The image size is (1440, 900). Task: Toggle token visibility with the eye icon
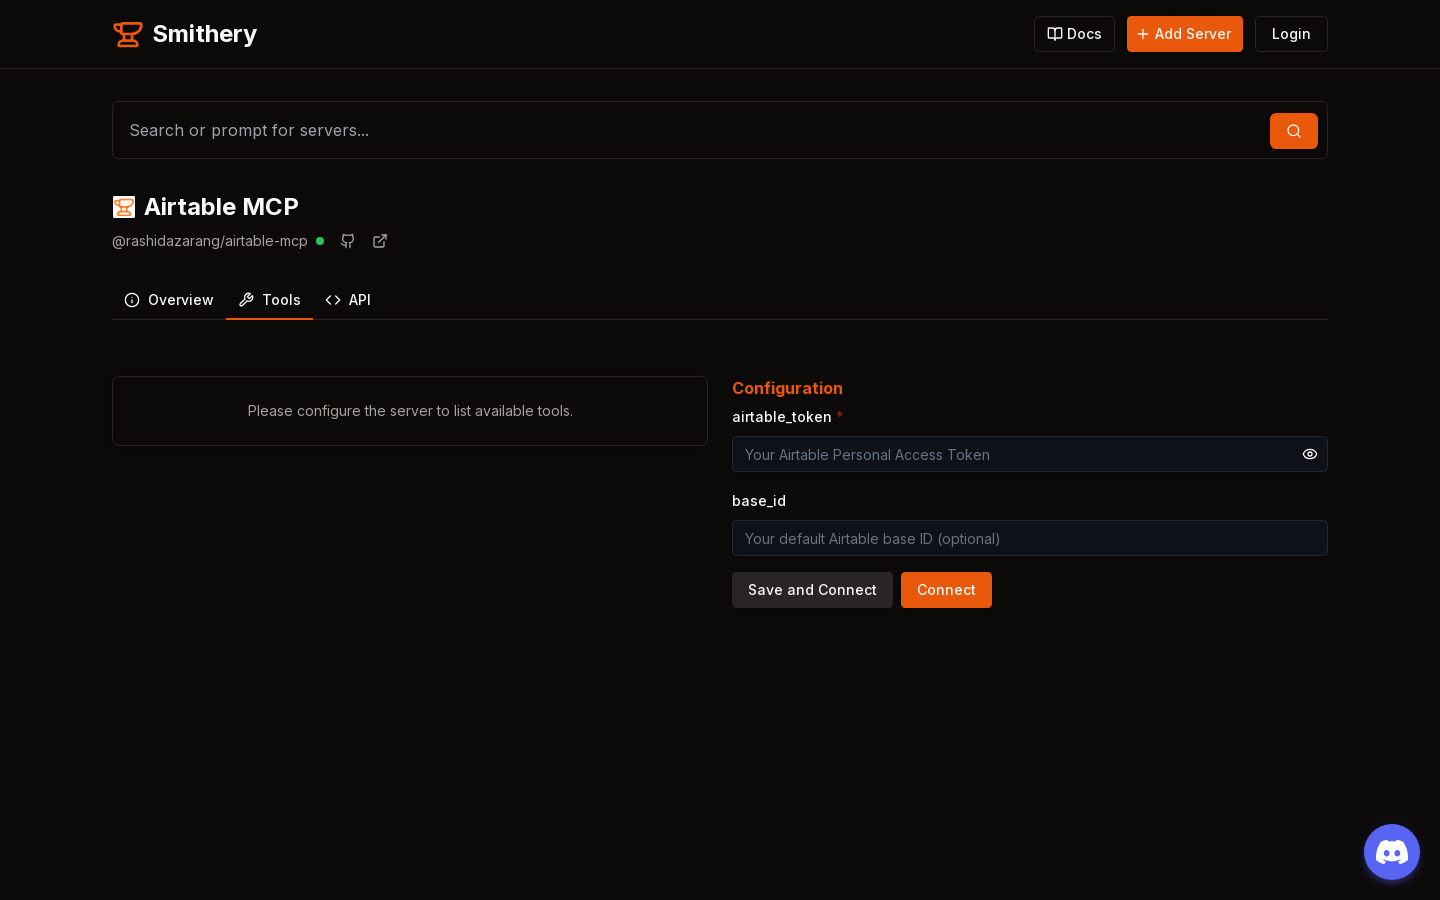click(x=1310, y=454)
